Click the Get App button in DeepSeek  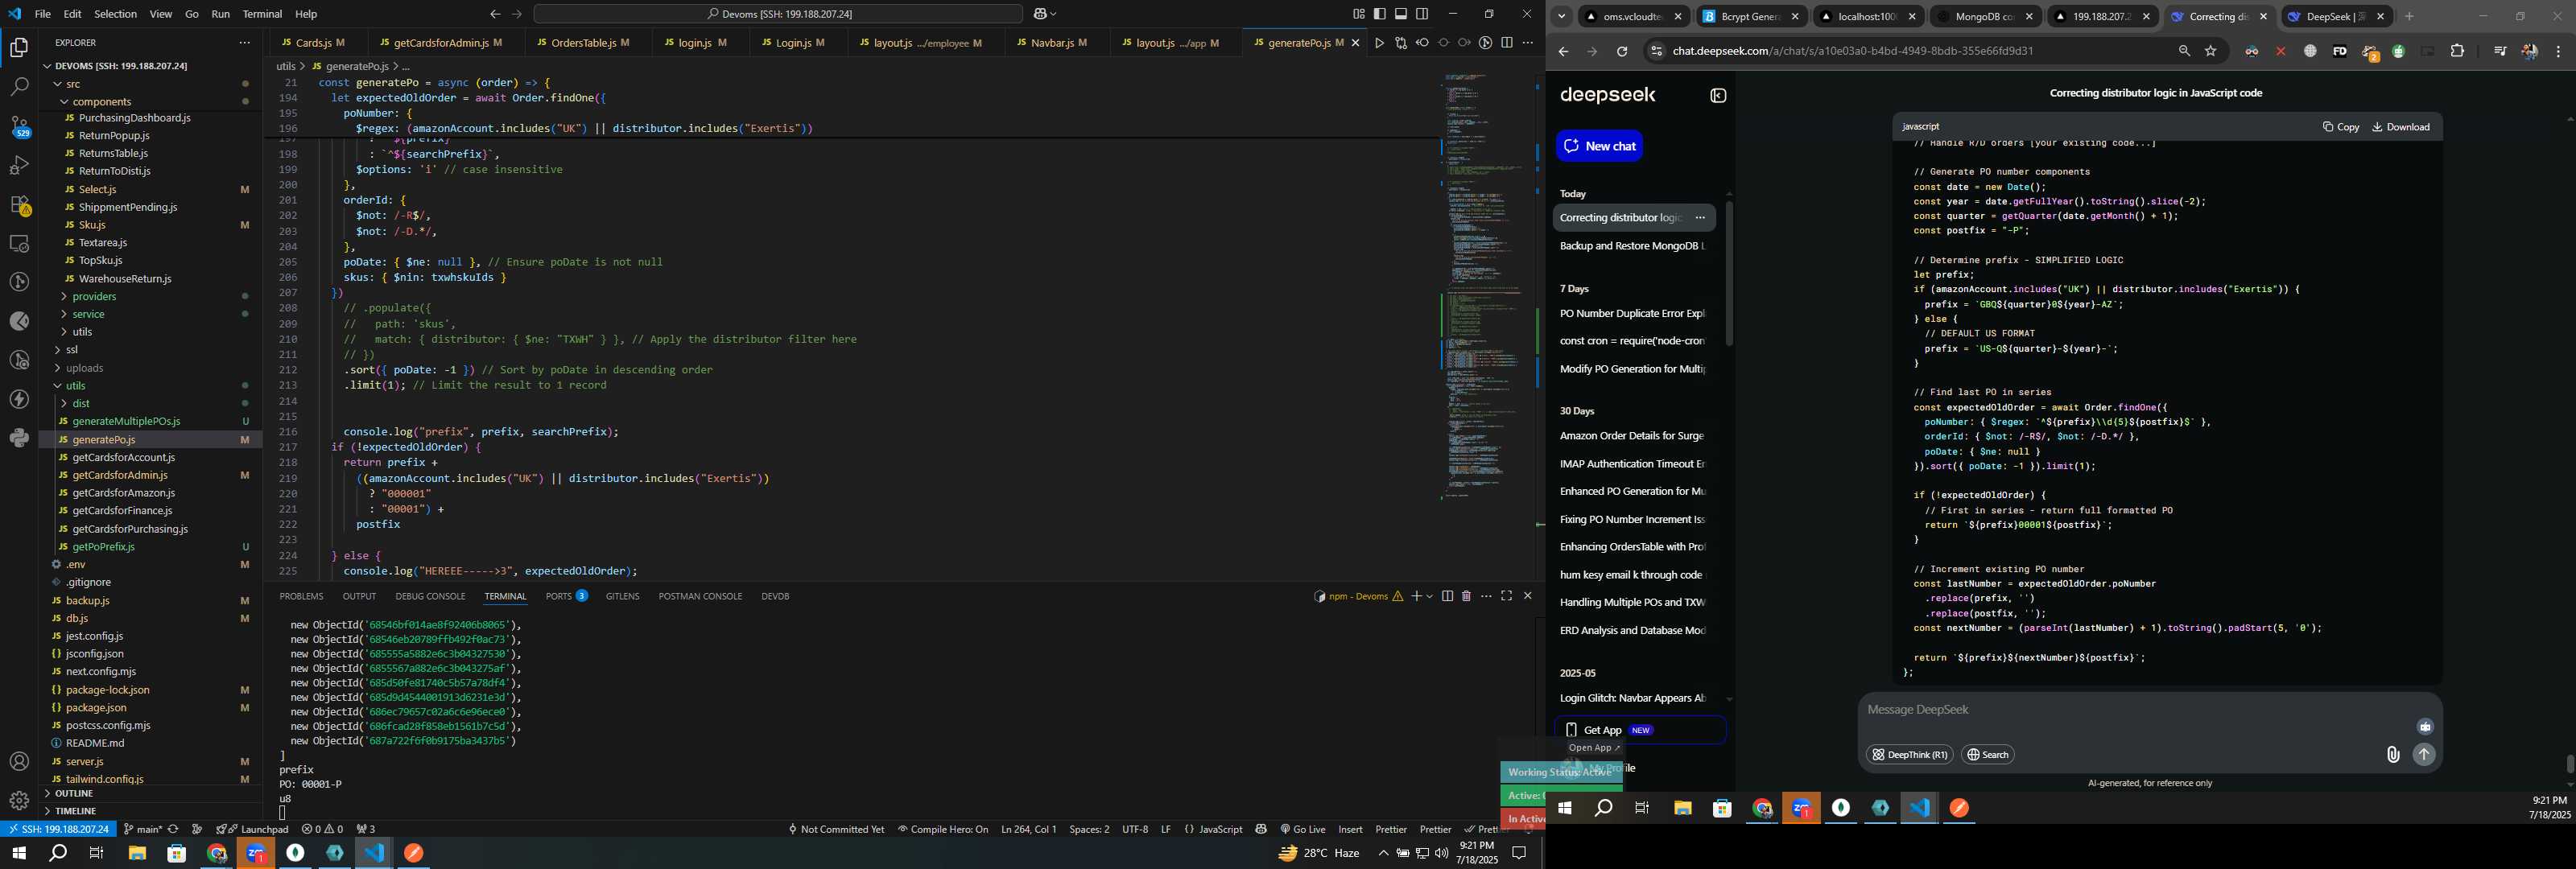[x=1640, y=730]
